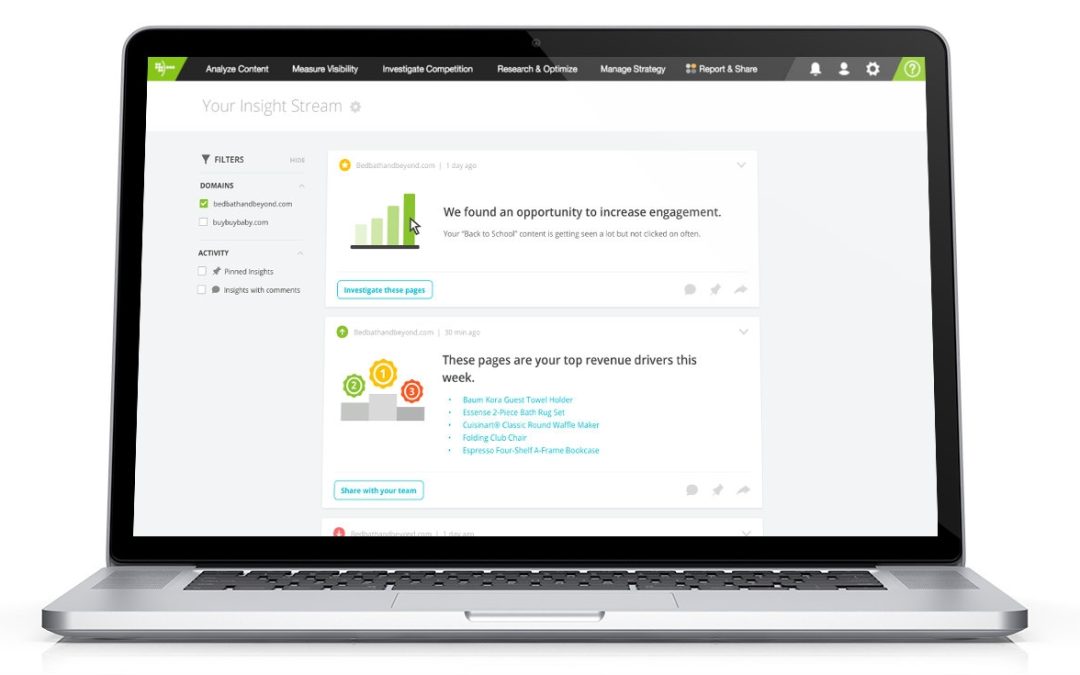This screenshot has width=1080, height=675.
Task: Click Bedbathandbeyond.com source on second card
Action: pos(393,332)
